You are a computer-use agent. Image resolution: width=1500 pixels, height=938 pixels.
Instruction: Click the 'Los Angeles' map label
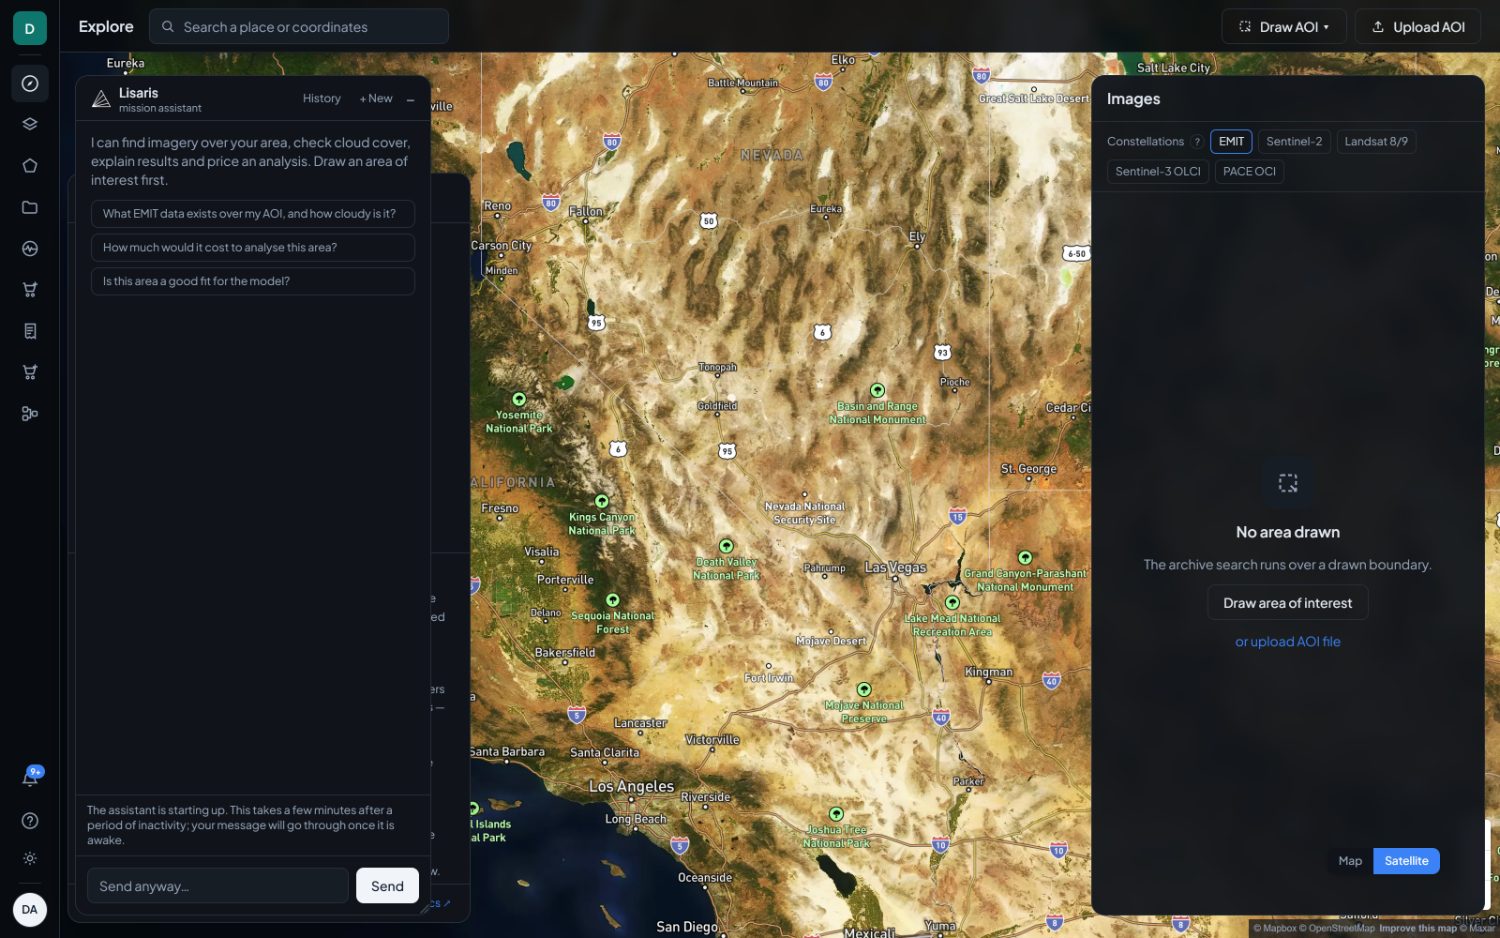[631, 787]
